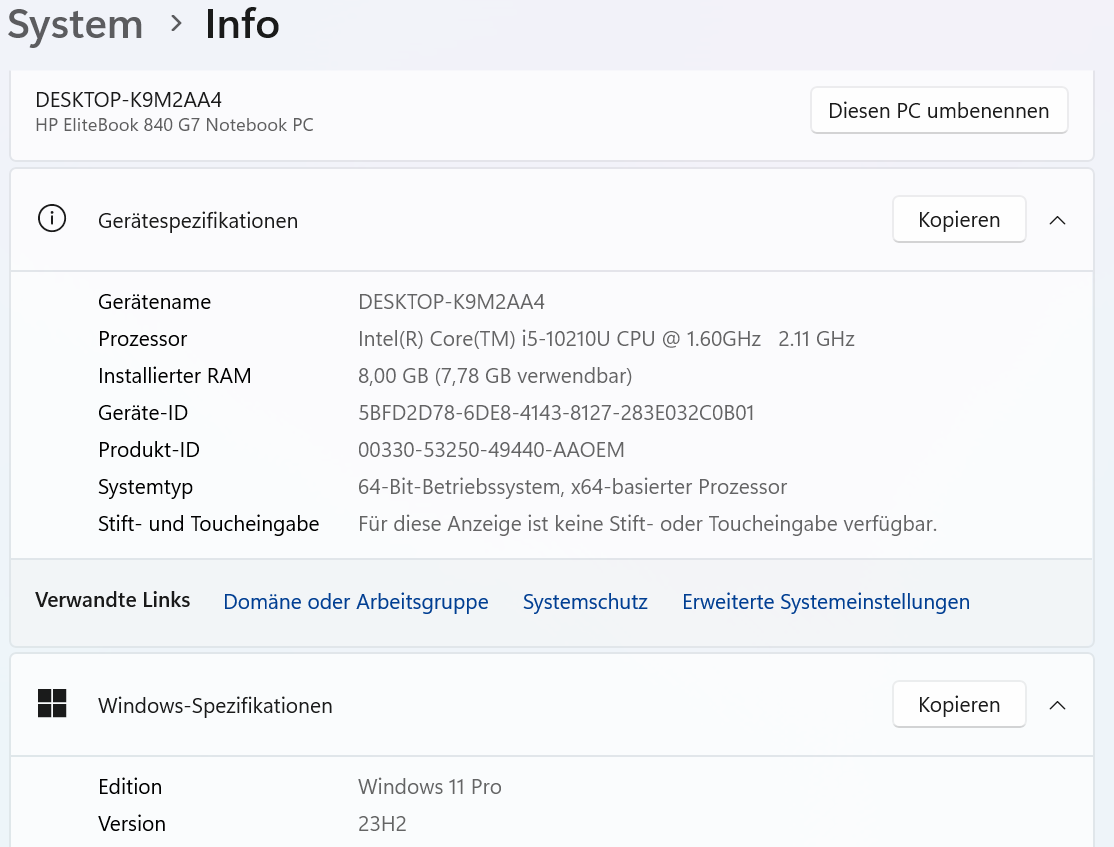Click the DESKTOP-K9M2AA4 name in the top card
Screen dimensions: 1114x847
point(129,99)
